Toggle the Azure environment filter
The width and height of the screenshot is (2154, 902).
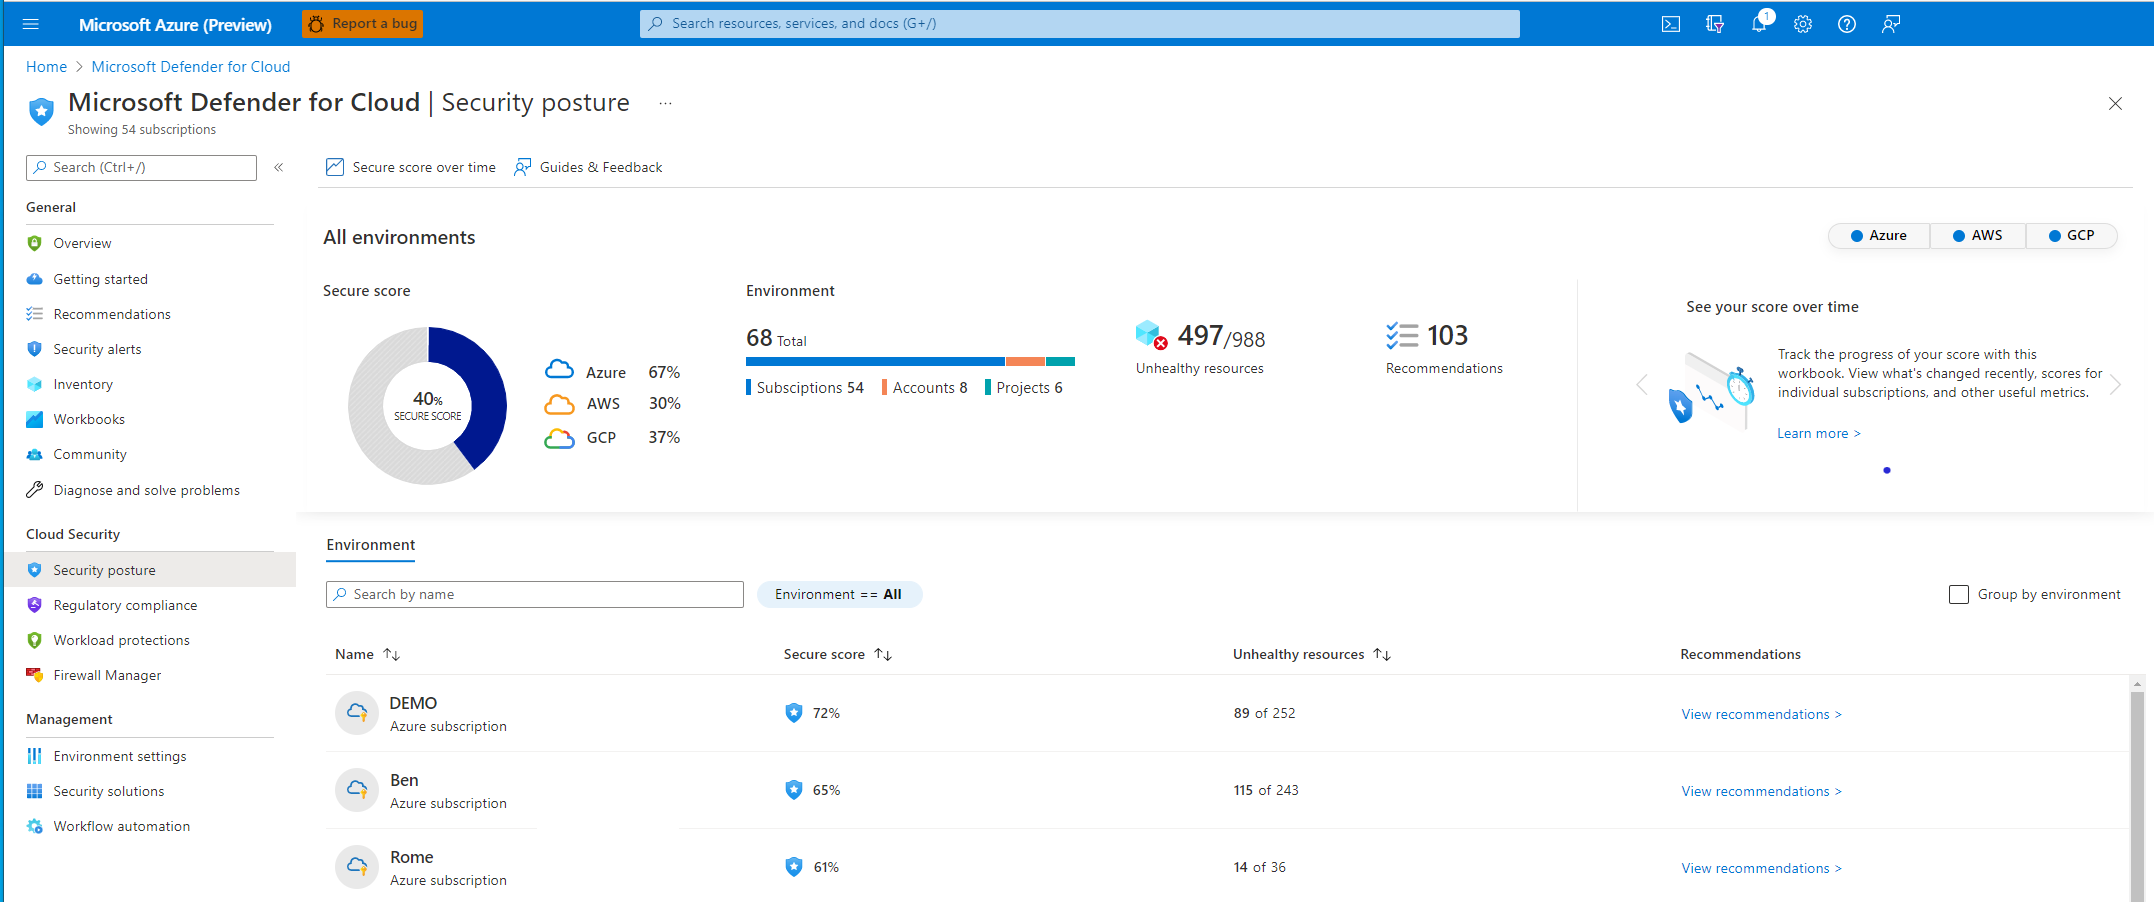1879,236
